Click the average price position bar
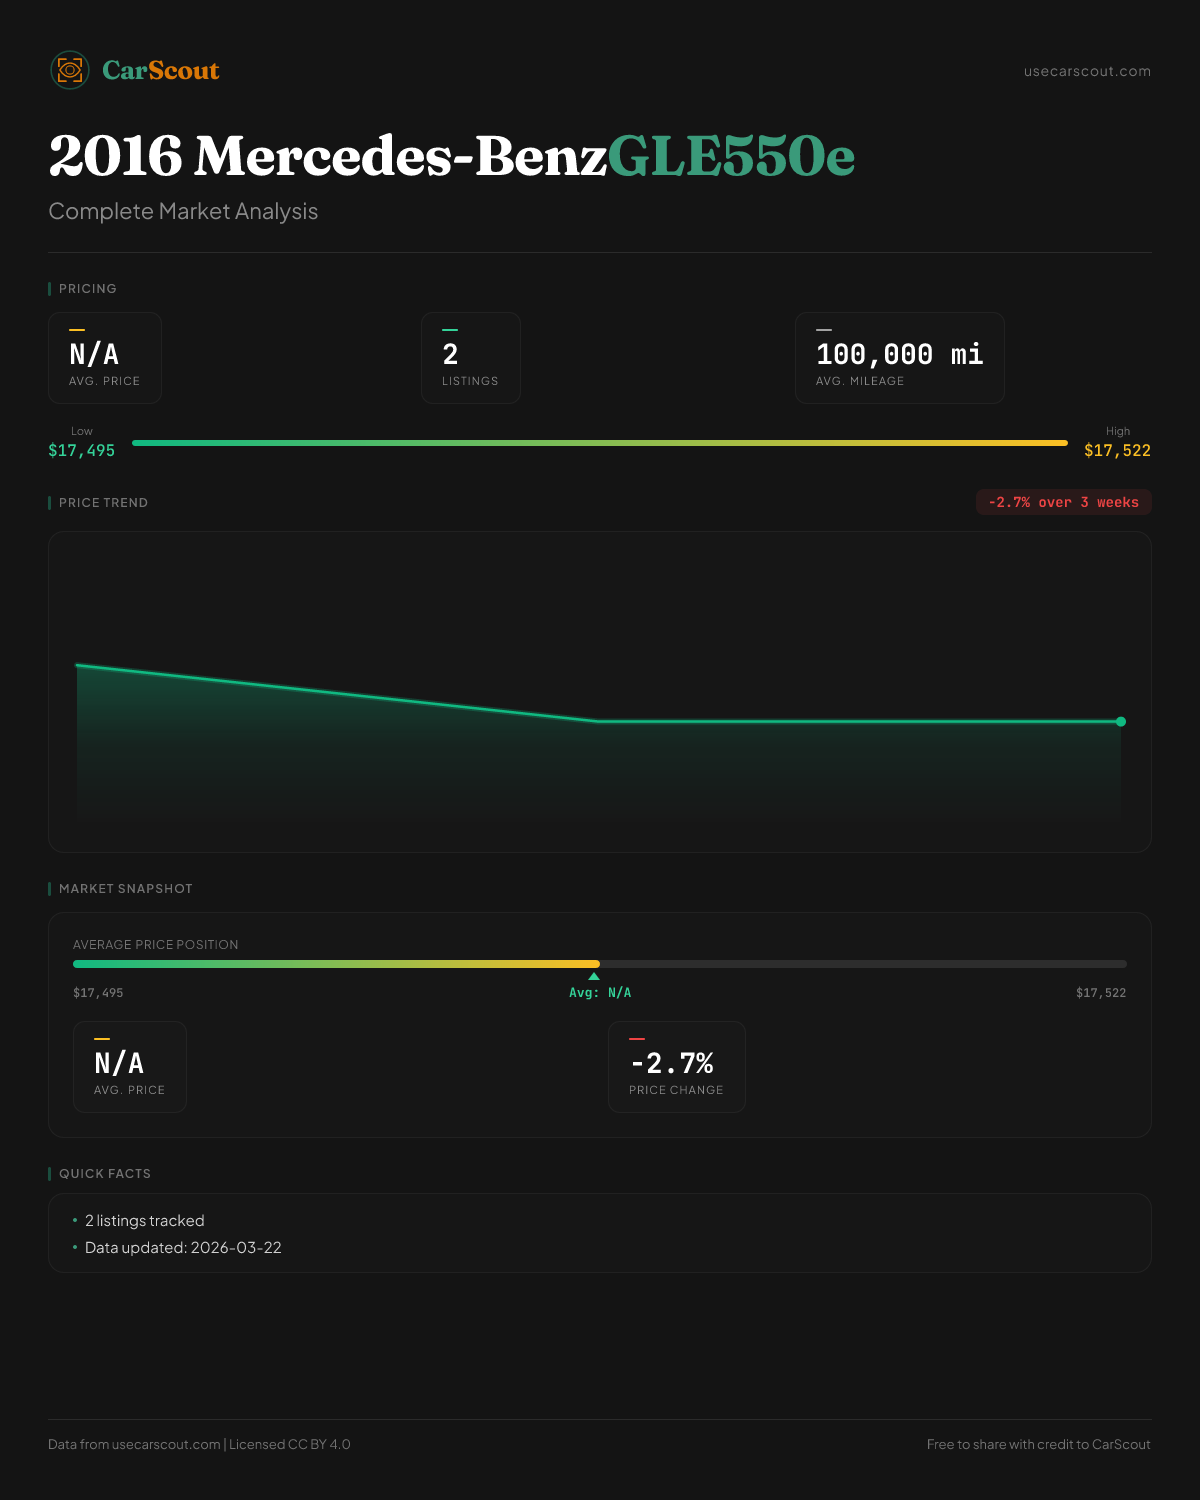1200x1500 pixels. tap(600, 964)
